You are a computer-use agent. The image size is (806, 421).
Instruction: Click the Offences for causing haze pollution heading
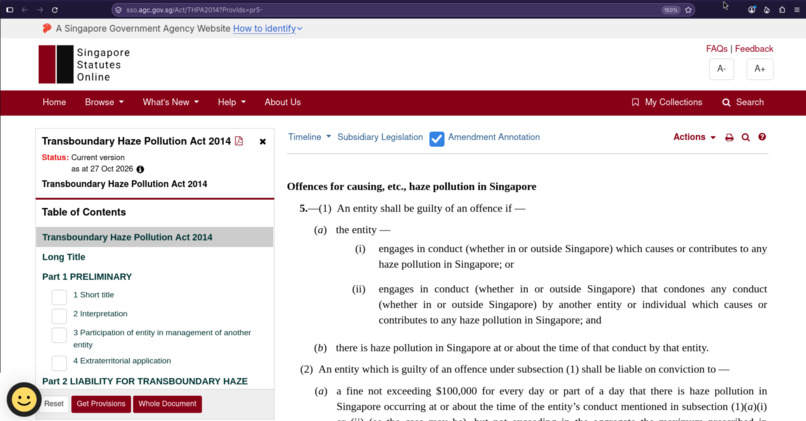pos(411,187)
